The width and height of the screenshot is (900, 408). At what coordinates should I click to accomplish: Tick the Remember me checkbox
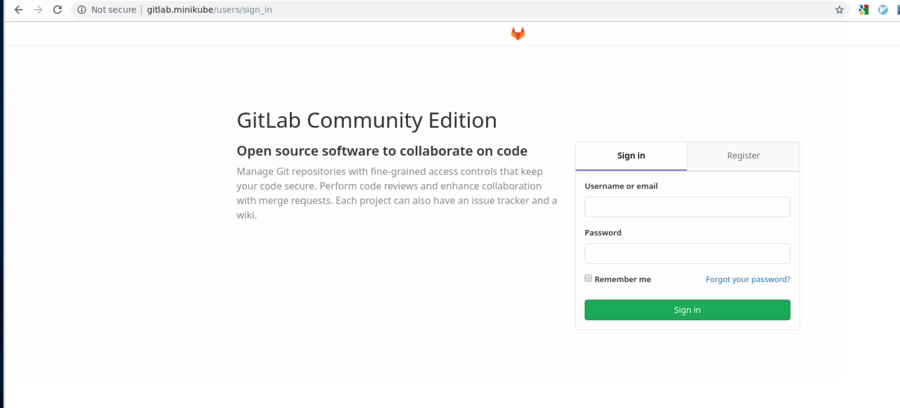click(x=588, y=278)
